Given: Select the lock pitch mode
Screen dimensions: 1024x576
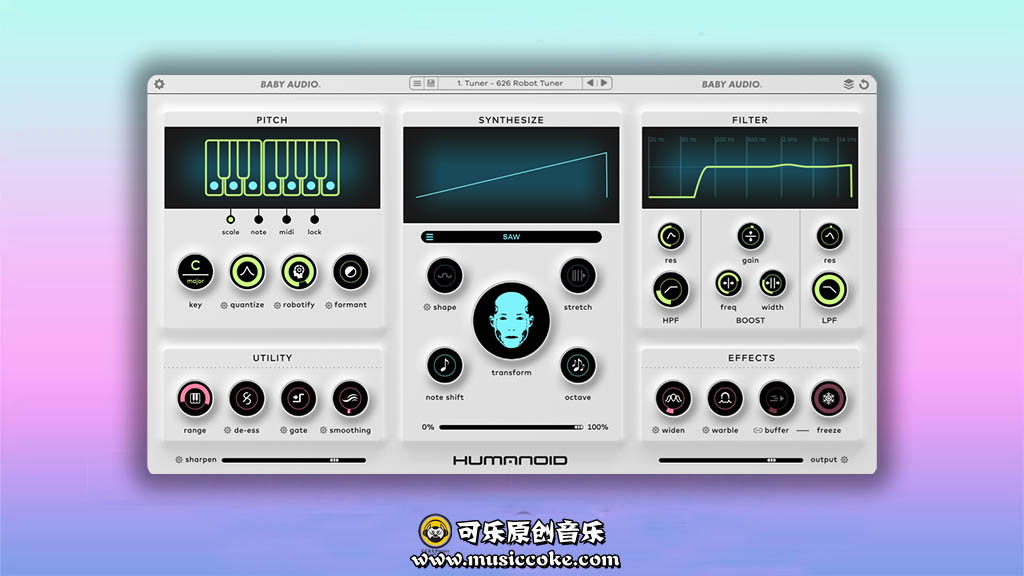Looking at the screenshot, I should coord(315,219).
